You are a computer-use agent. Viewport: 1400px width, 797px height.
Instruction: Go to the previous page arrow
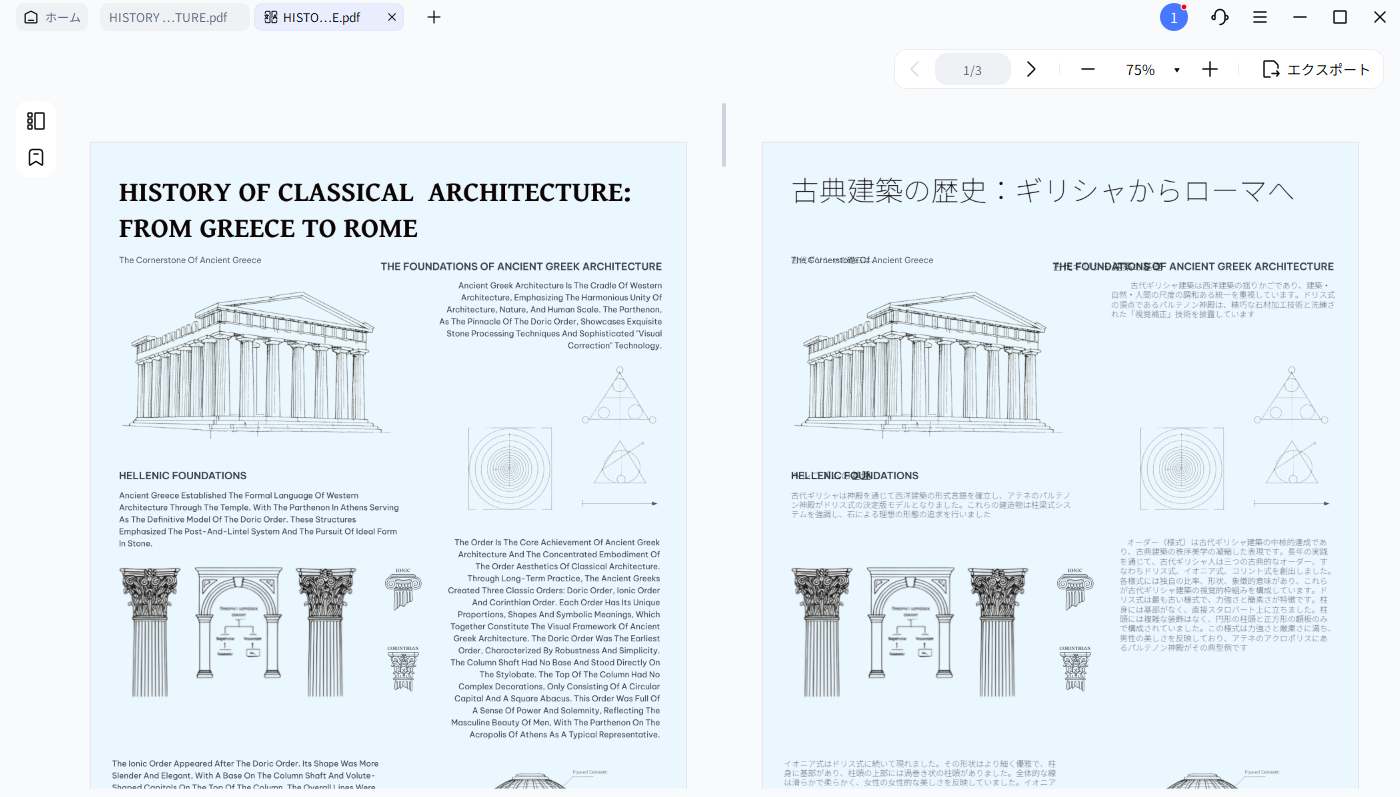(914, 69)
